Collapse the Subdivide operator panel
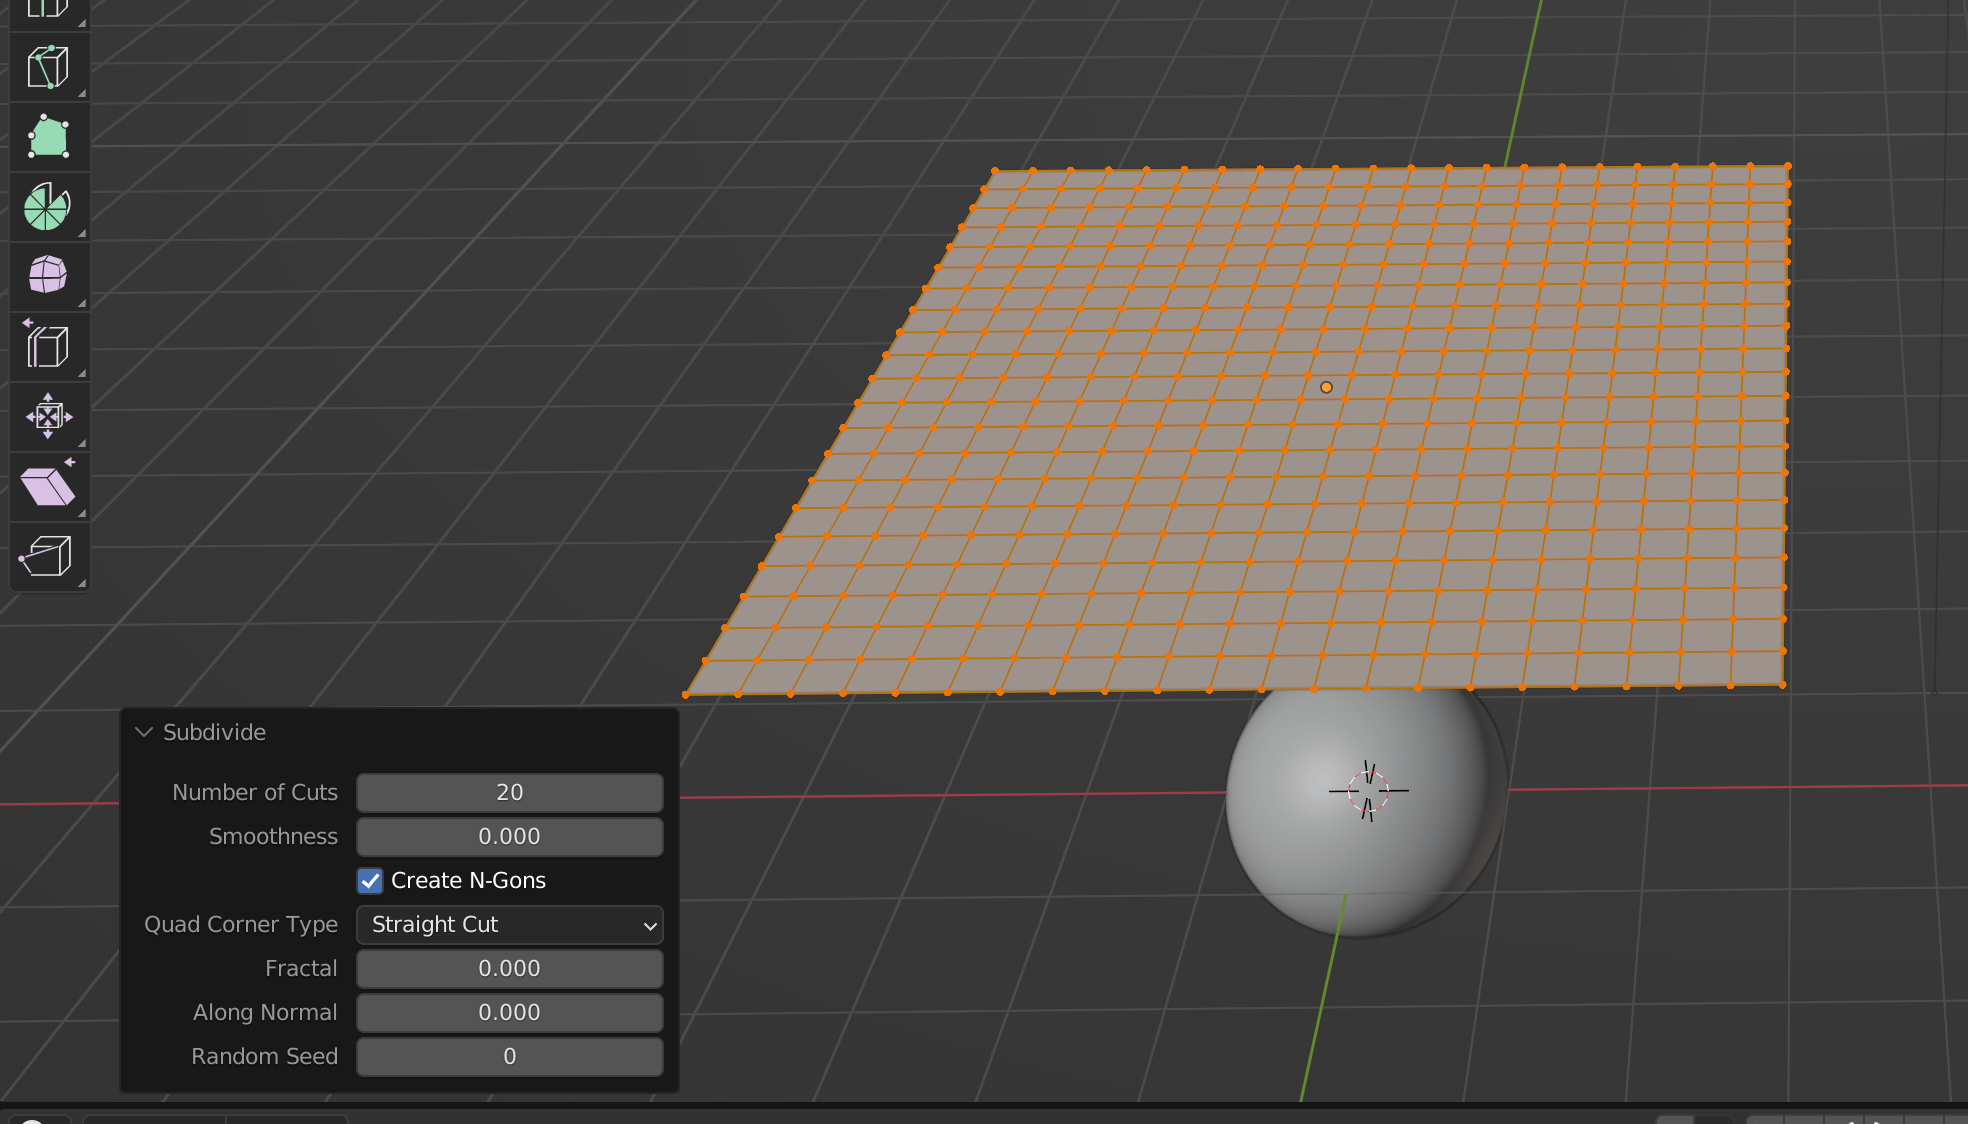Image resolution: width=1968 pixels, height=1124 pixels. pos(144,731)
